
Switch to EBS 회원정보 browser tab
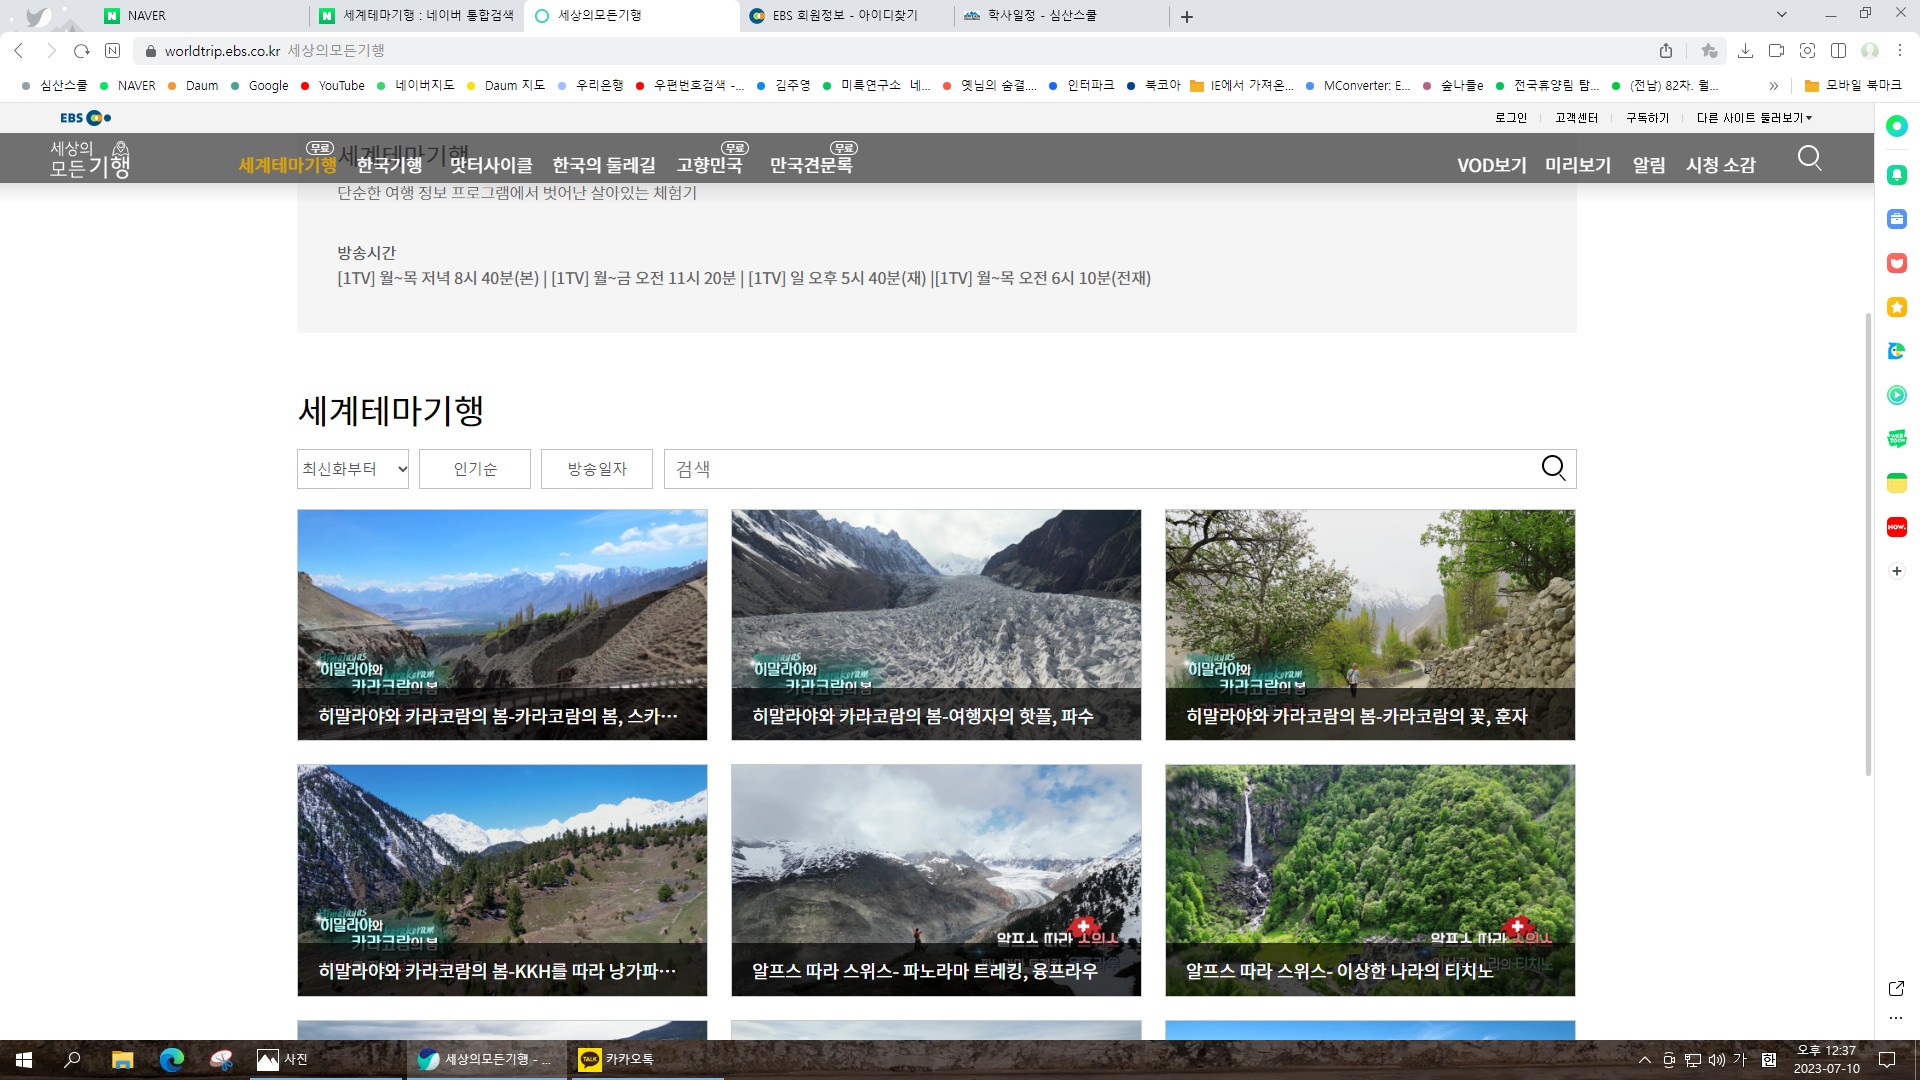[x=843, y=16]
